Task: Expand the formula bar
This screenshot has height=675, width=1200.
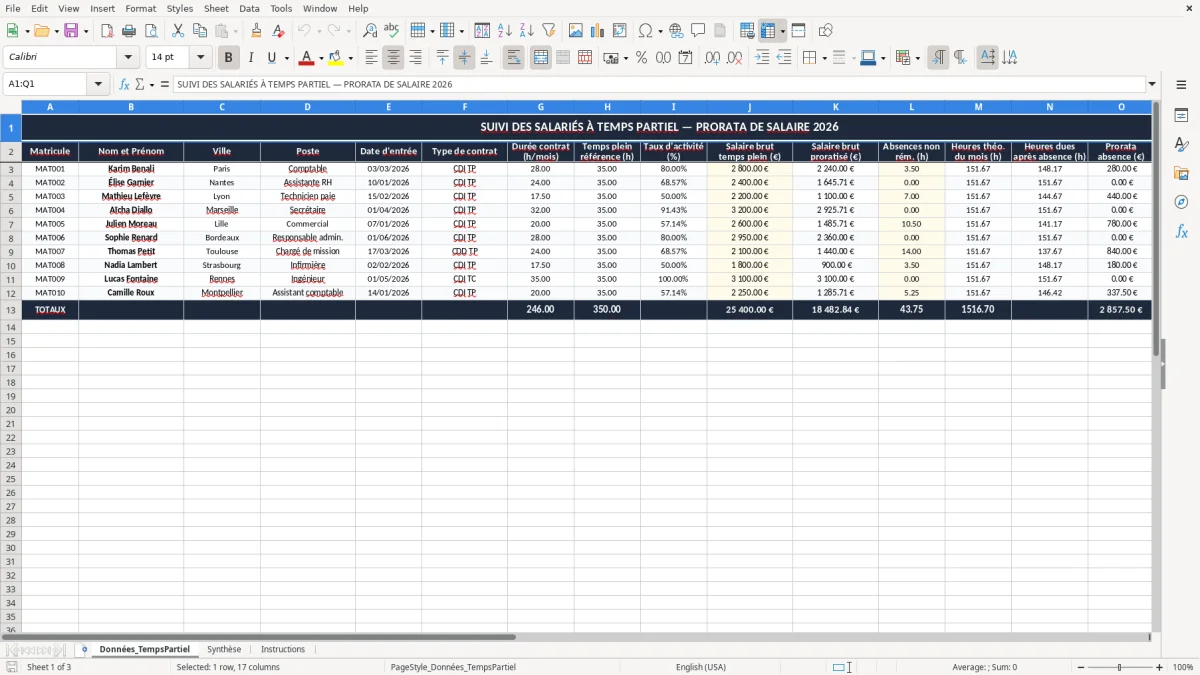Action: (1152, 85)
